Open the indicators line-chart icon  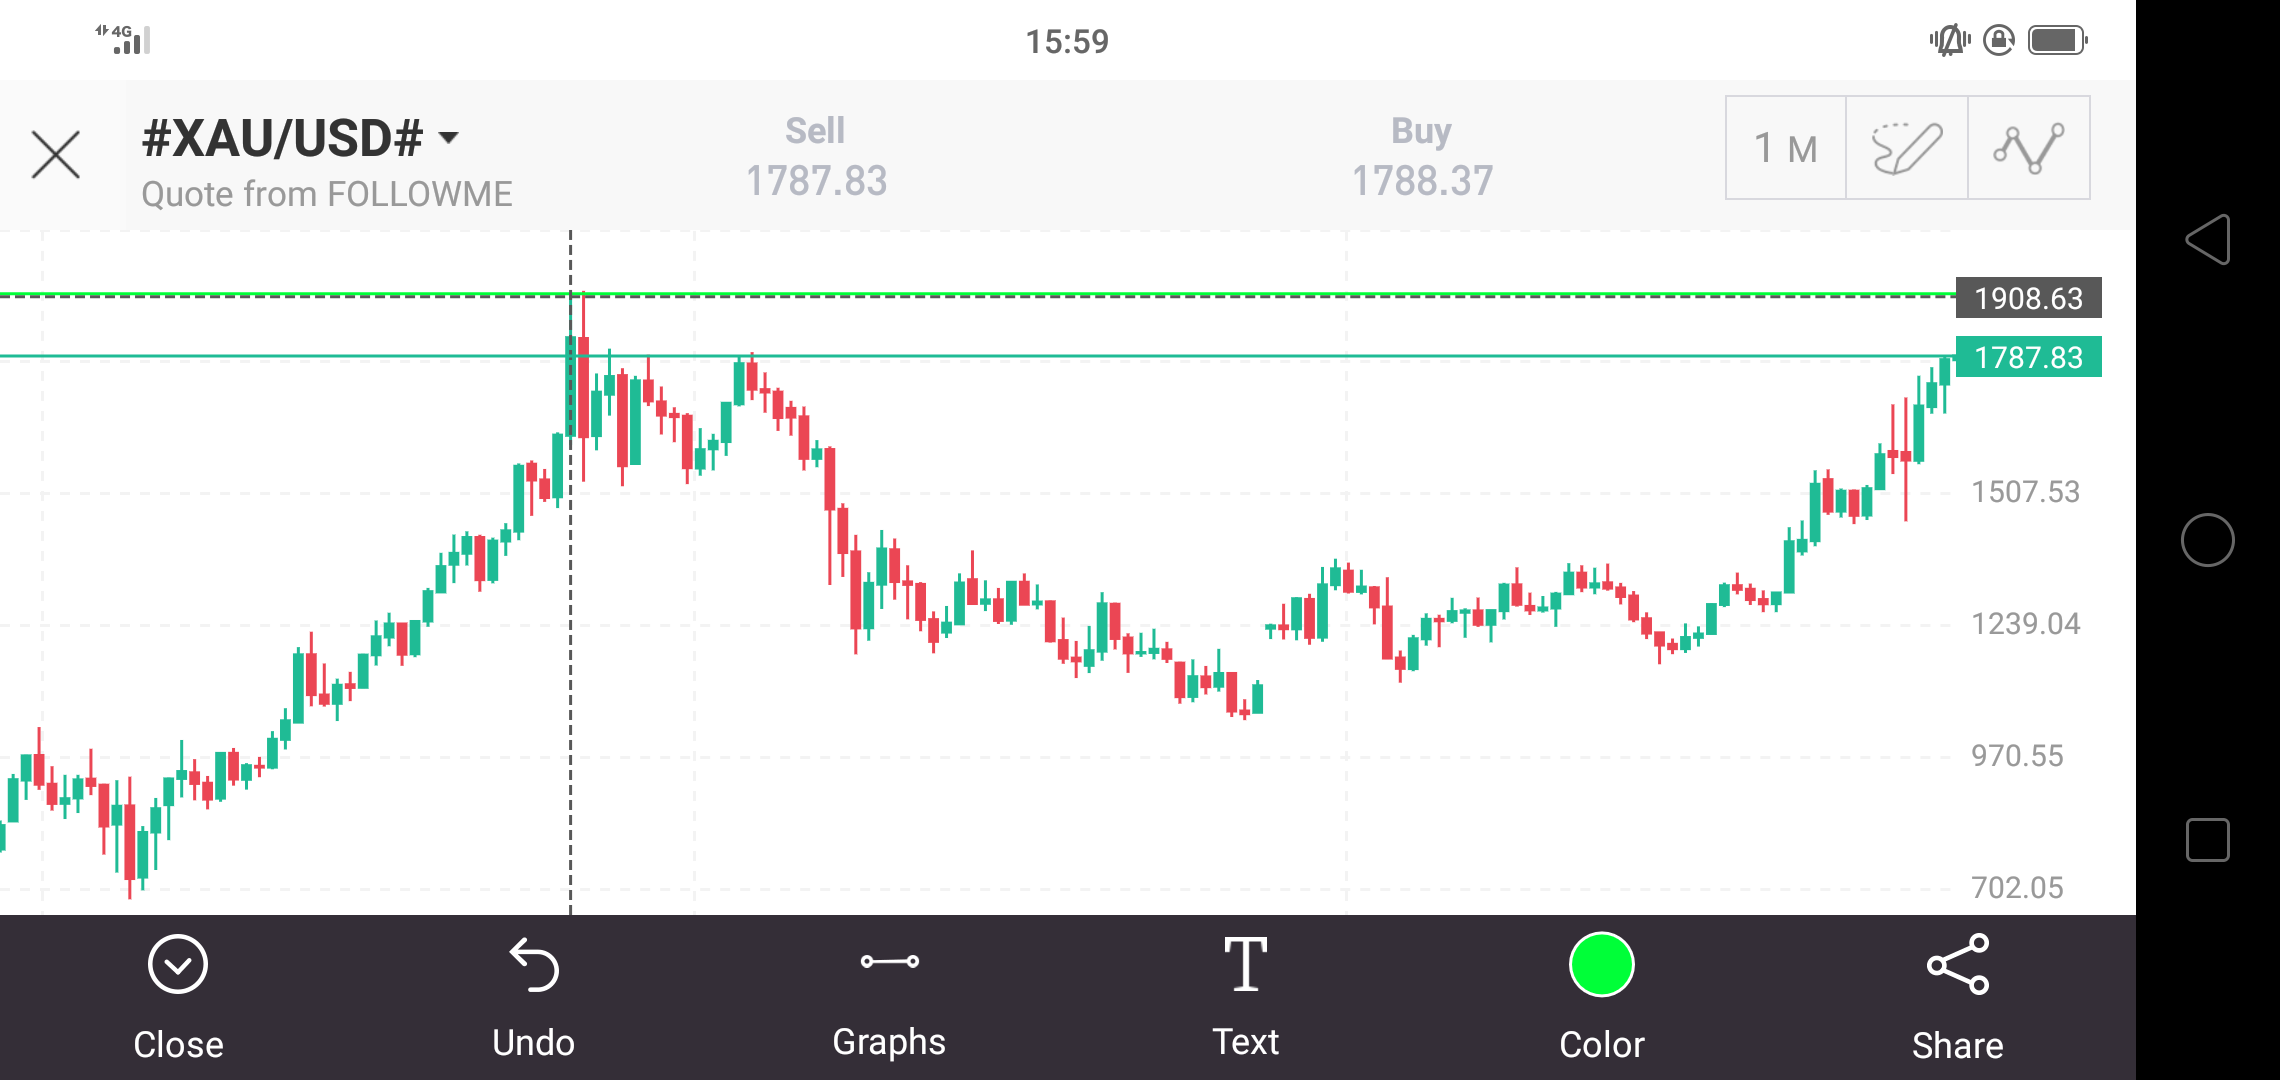(2029, 148)
